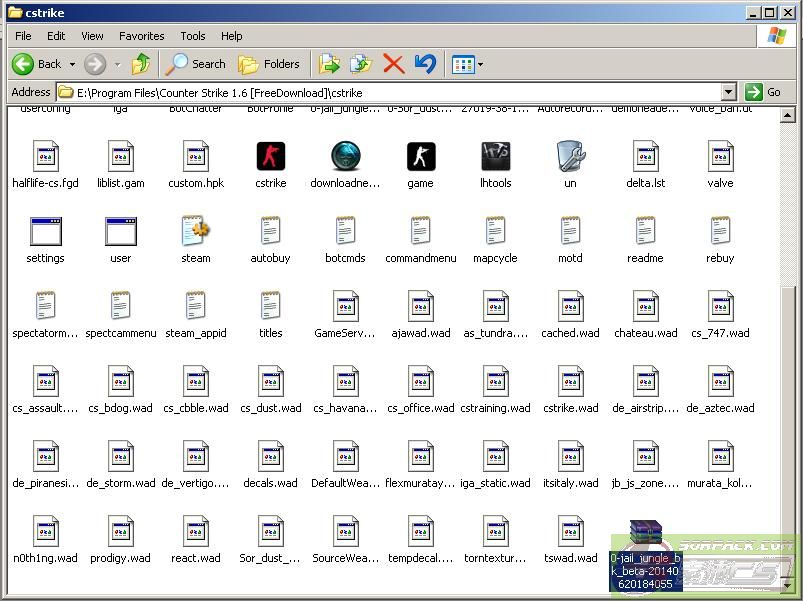Open the Back button history dropdown
This screenshot has width=803, height=601.
(x=72, y=65)
